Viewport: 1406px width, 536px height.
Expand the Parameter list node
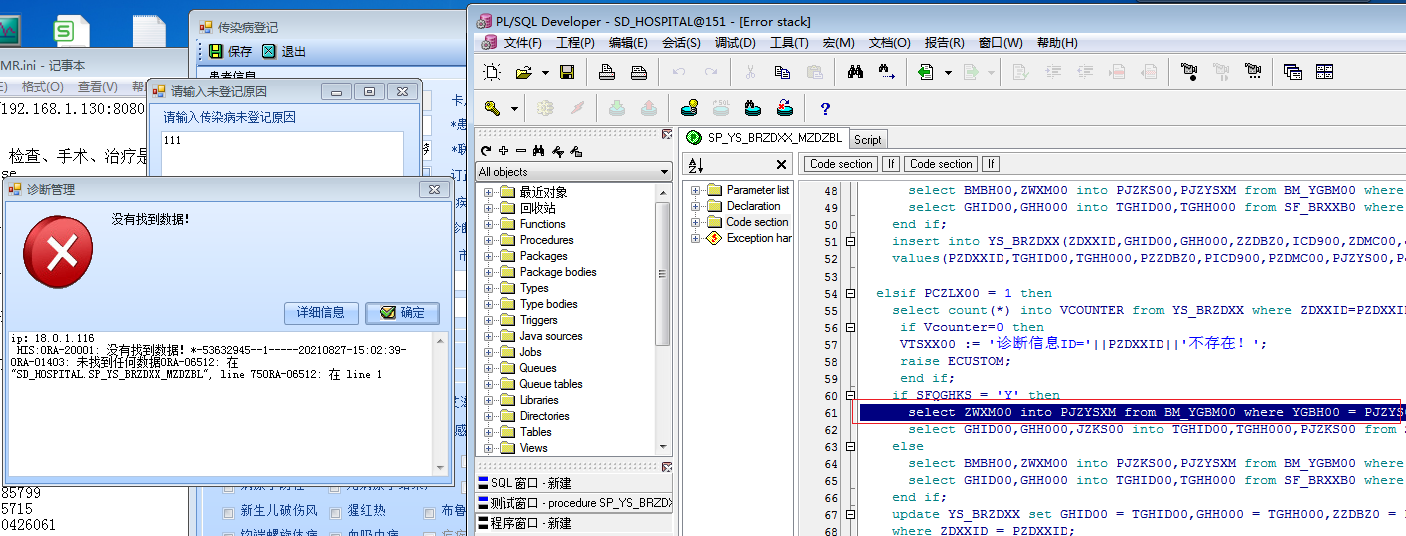[696, 190]
